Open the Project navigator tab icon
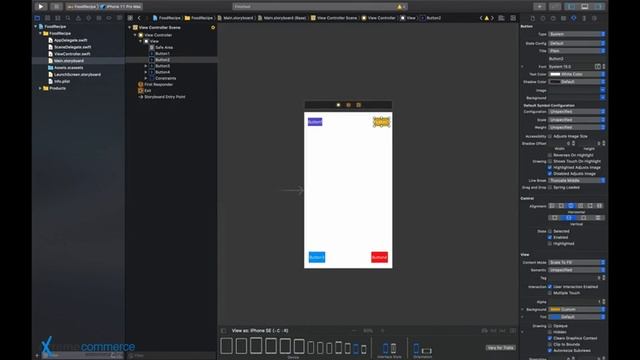Image resolution: width=640 pixels, height=360 pixels. [x=38, y=18]
